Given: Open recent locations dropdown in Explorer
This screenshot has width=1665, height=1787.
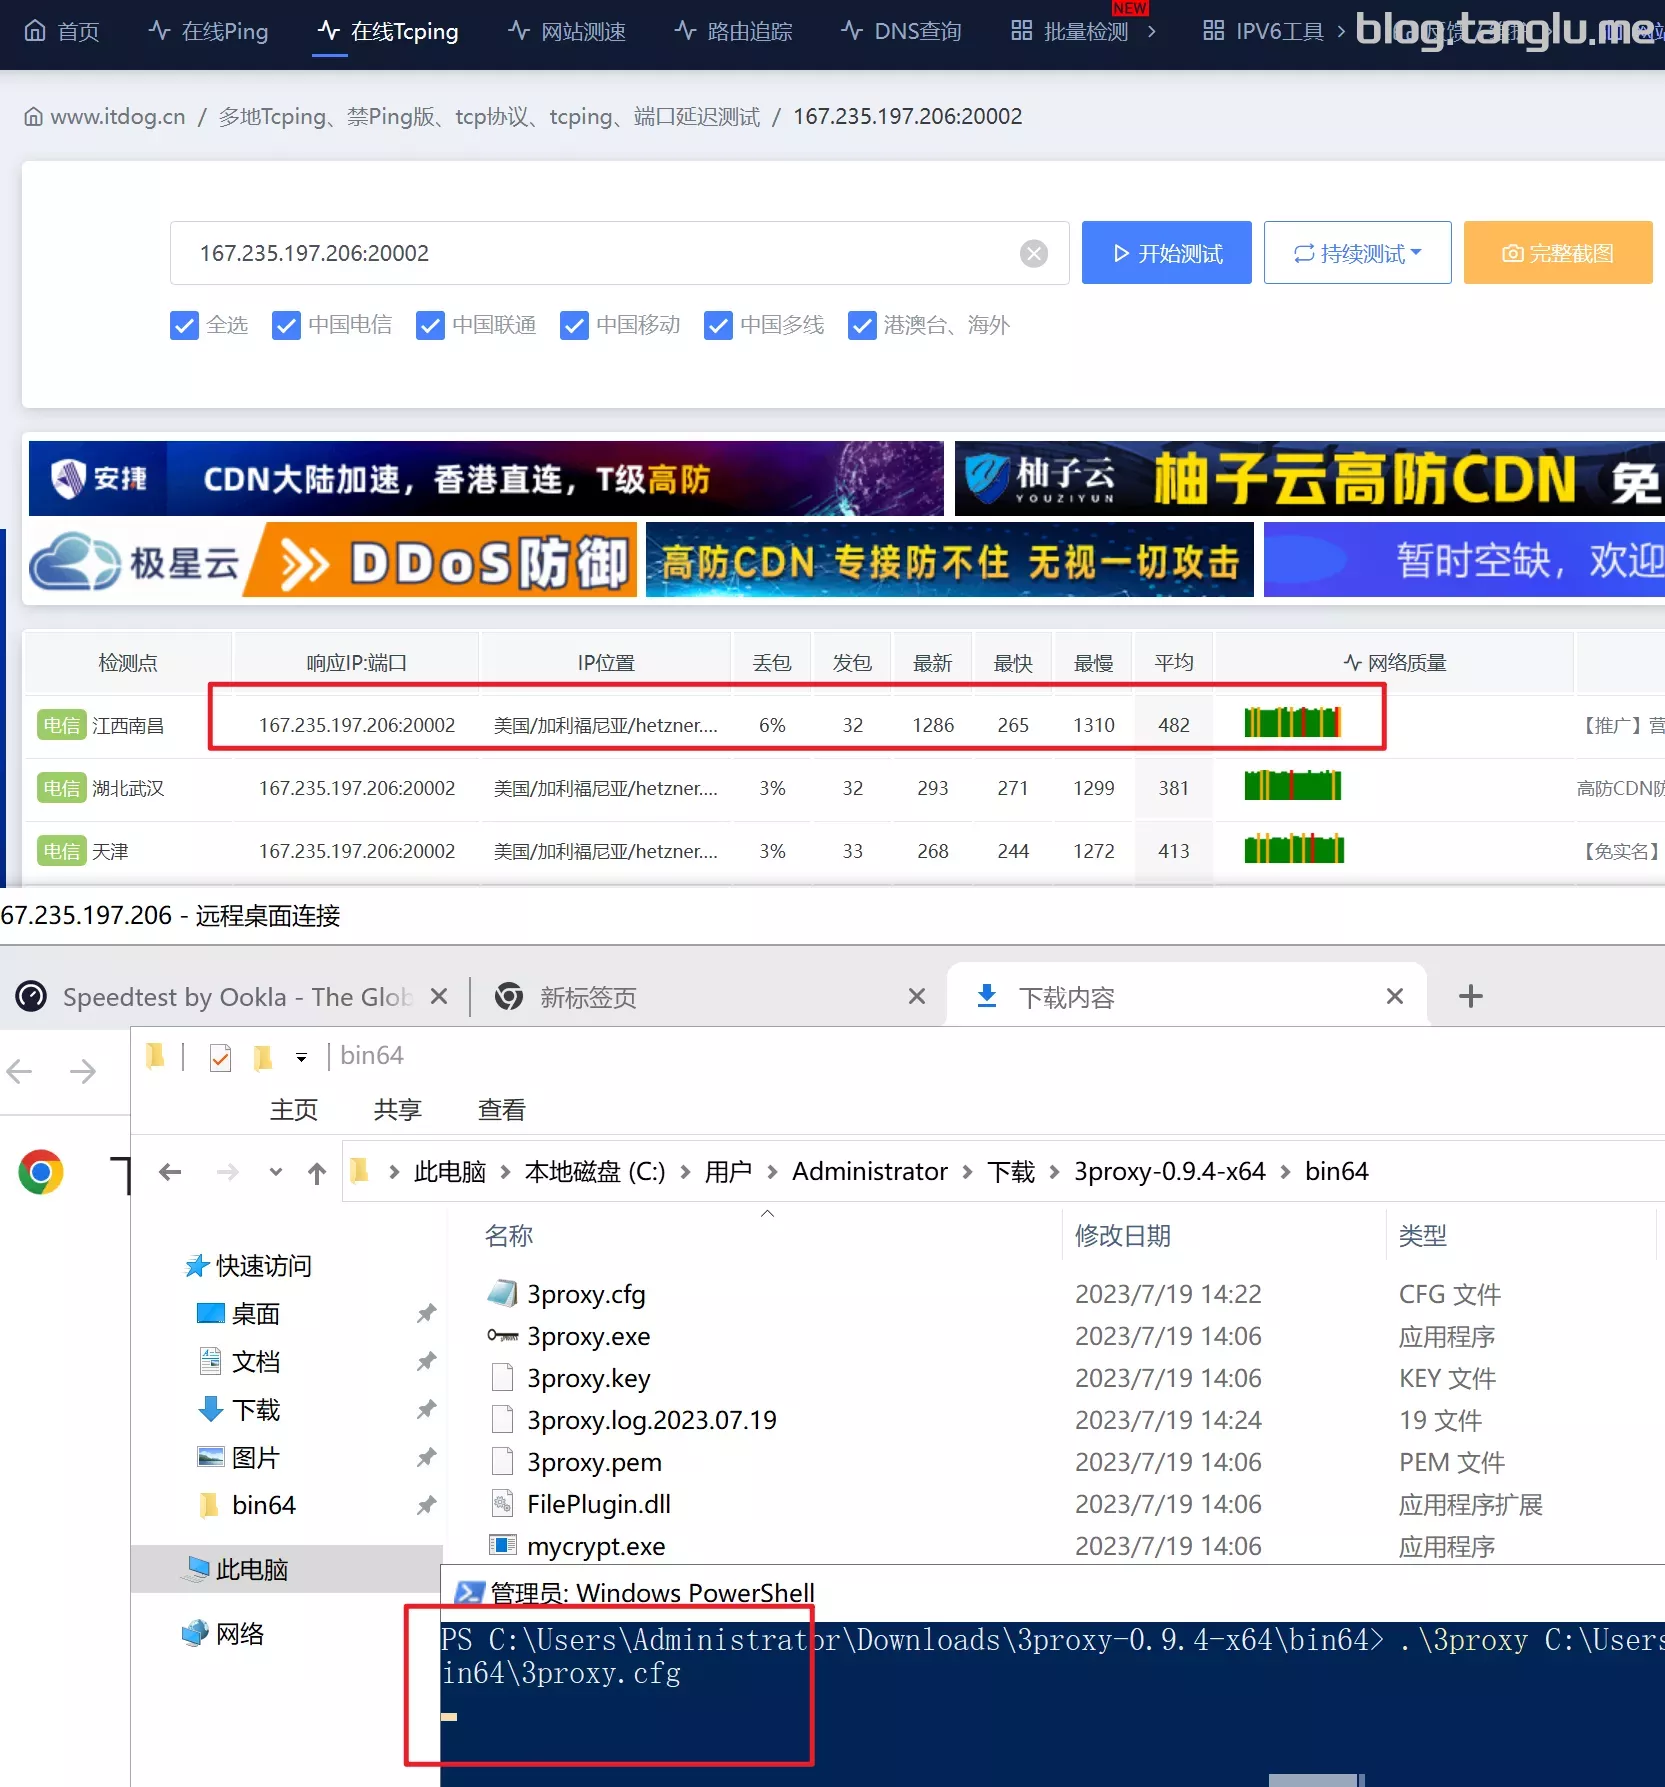Looking at the screenshot, I should point(276,1172).
